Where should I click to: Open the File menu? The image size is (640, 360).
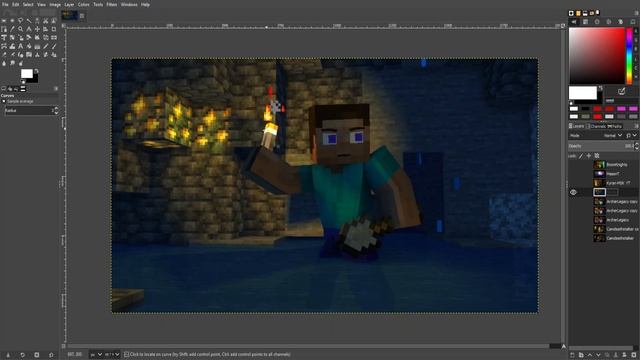(x=5, y=4)
